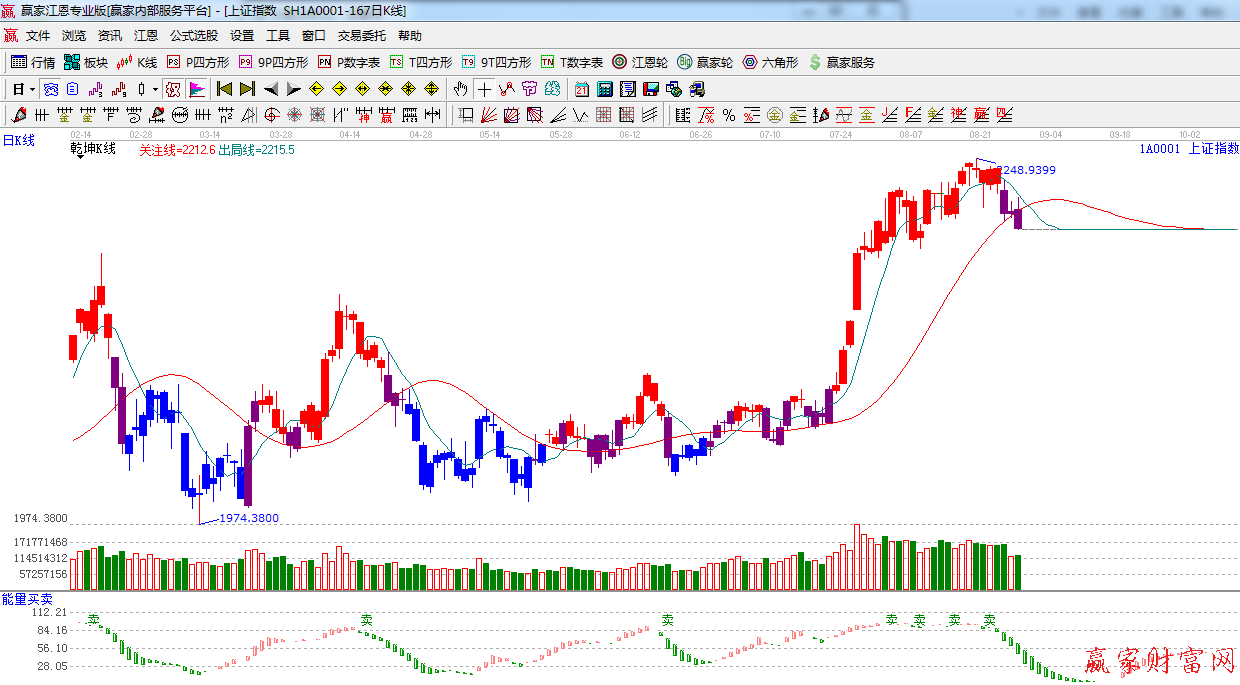Click the percent (%) drawing tool icon

tap(728, 115)
